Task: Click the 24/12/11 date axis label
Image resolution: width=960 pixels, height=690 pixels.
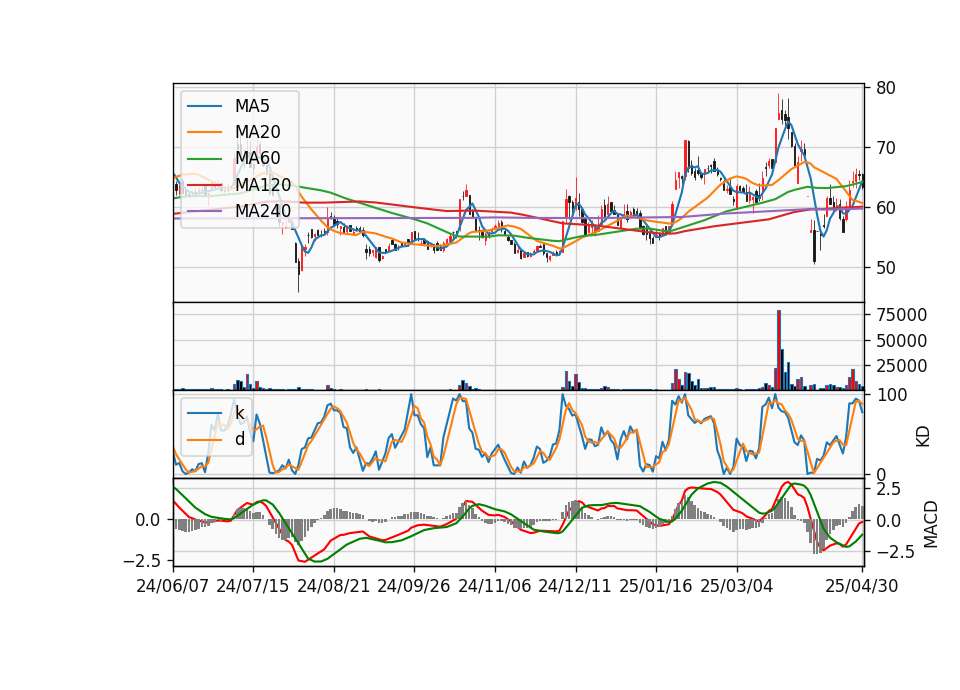Action: [x=575, y=586]
